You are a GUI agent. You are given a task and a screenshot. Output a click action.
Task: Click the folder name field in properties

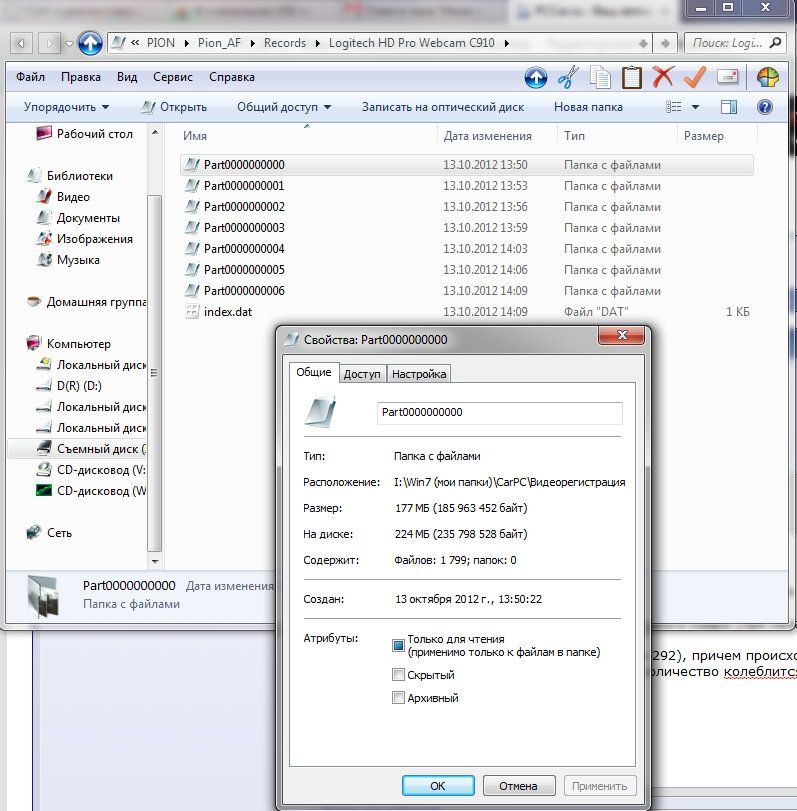500,412
